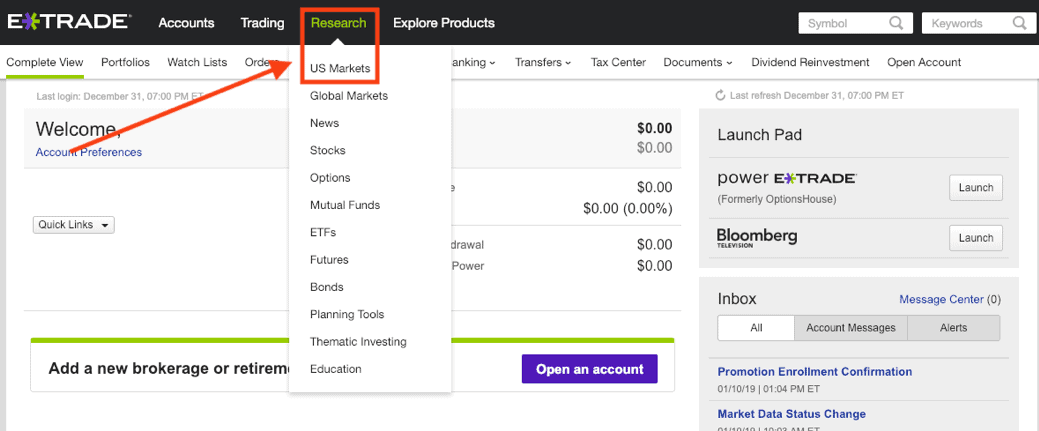Image resolution: width=1039 pixels, height=431 pixels.
Task: Click the Inbox heading
Action: pyautogui.click(x=737, y=299)
